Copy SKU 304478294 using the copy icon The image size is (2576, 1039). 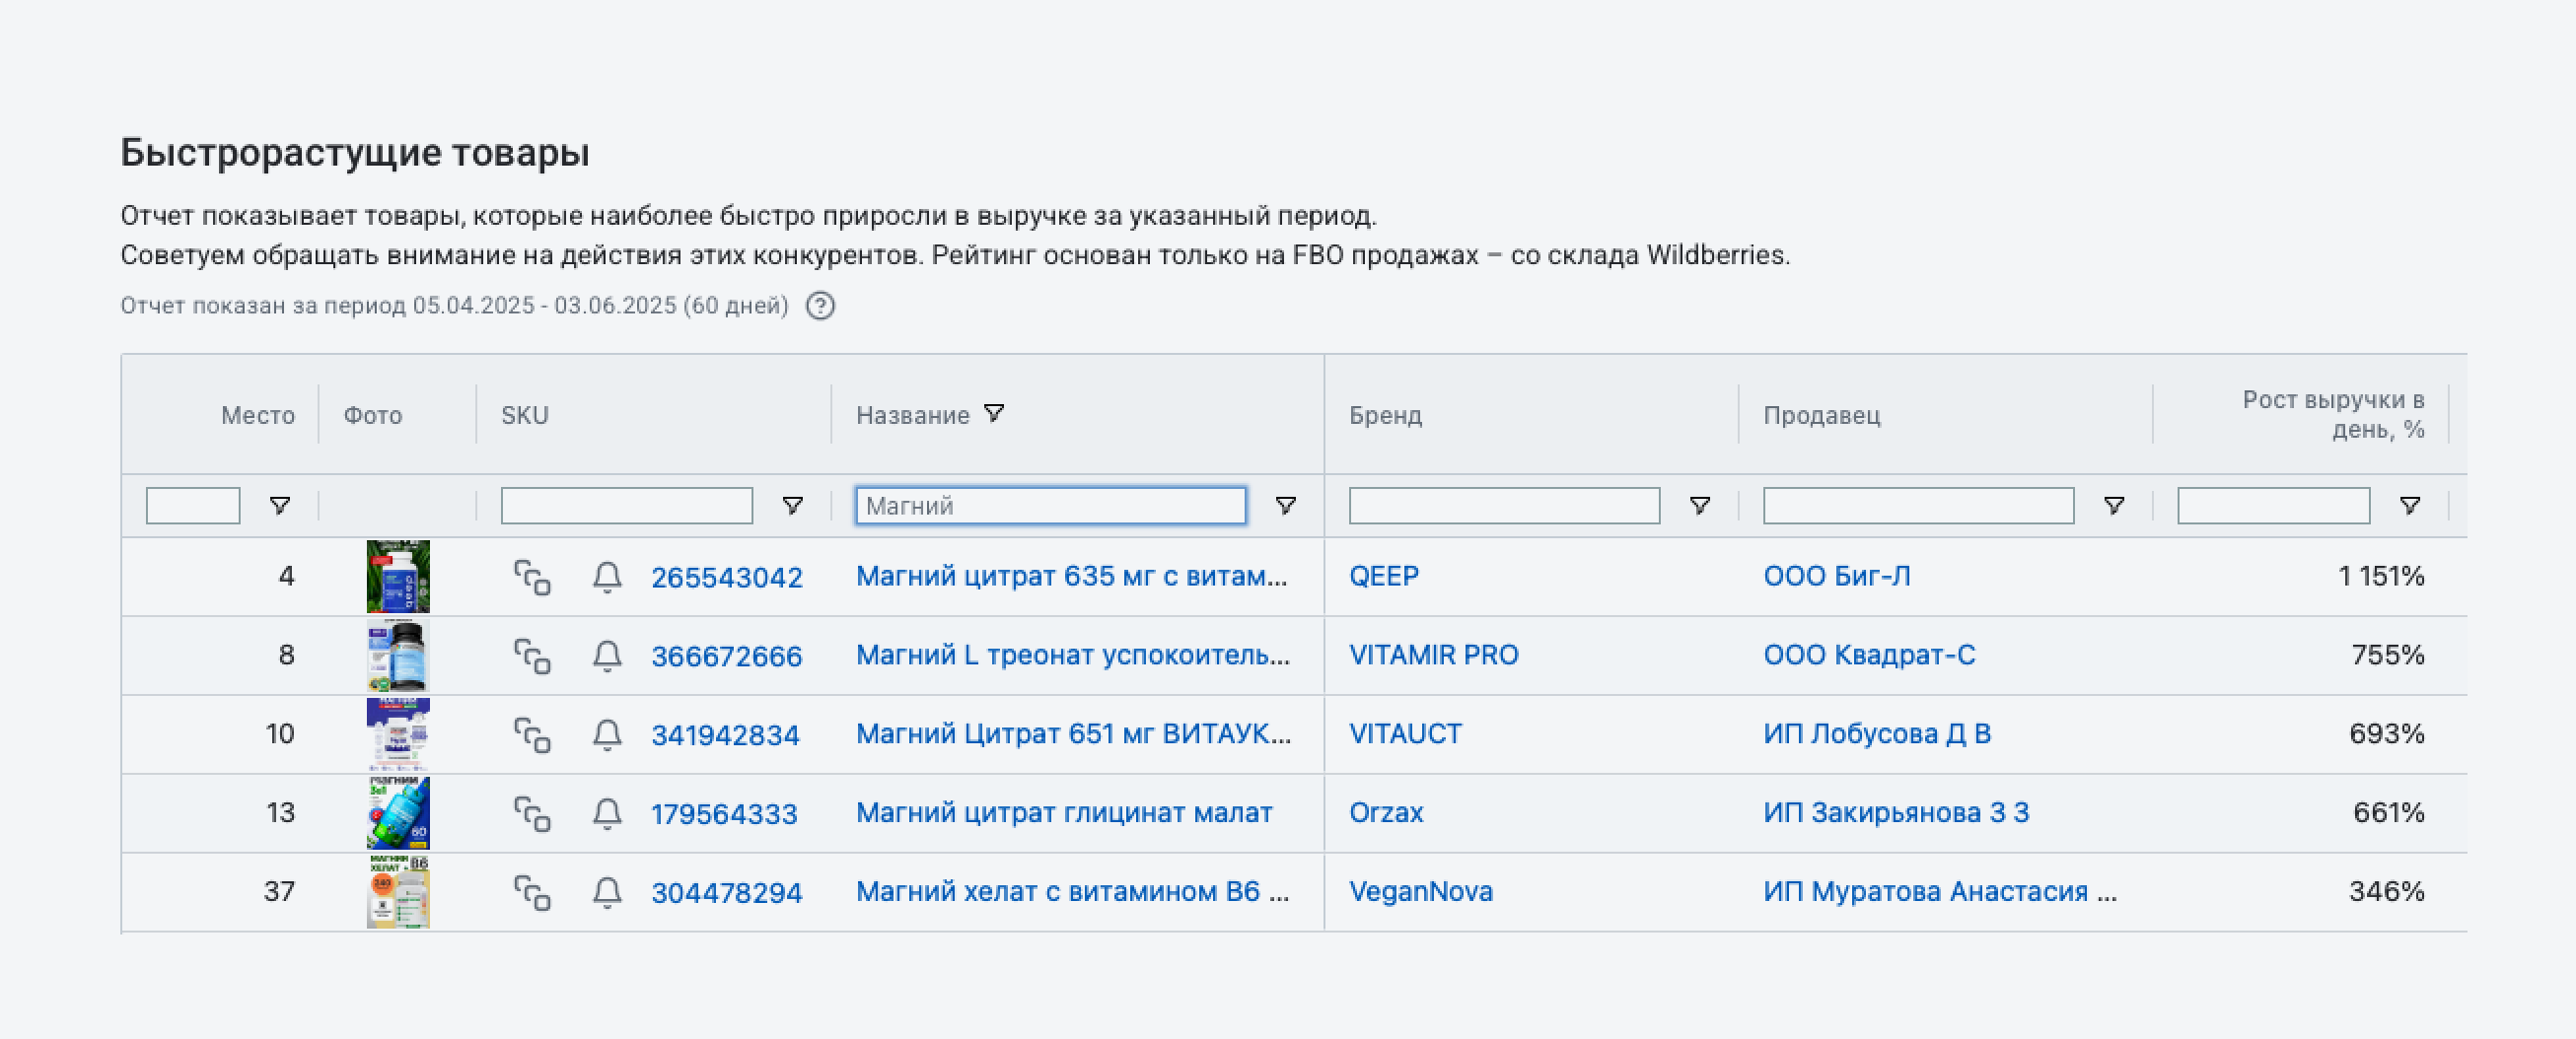pyautogui.click(x=532, y=892)
